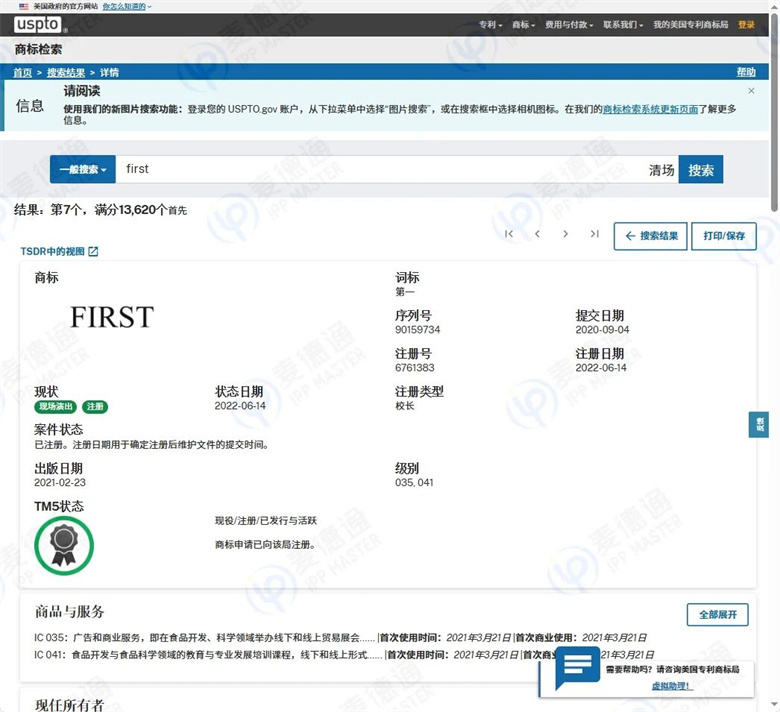
Task: Go to next result arrow
Action: click(x=566, y=234)
